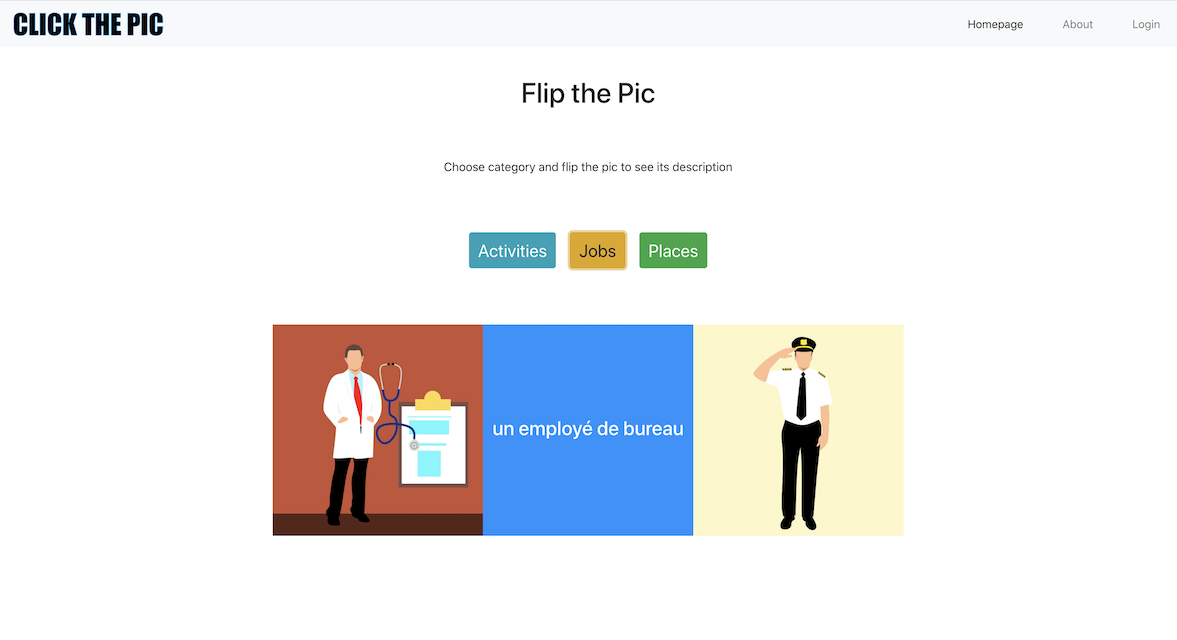Switch to the Places category
This screenshot has width=1177, height=640.
[673, 251]
